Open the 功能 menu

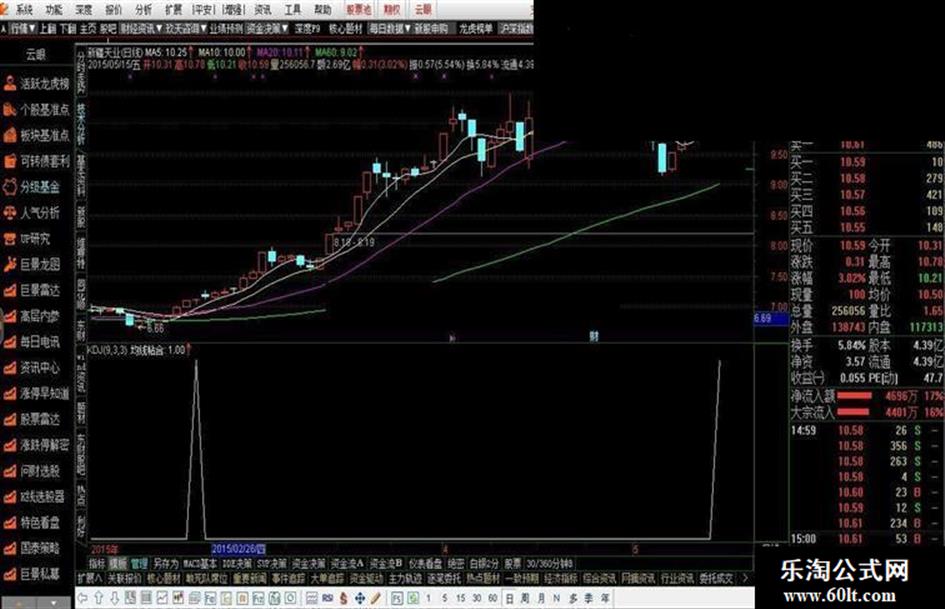point(54,10)
